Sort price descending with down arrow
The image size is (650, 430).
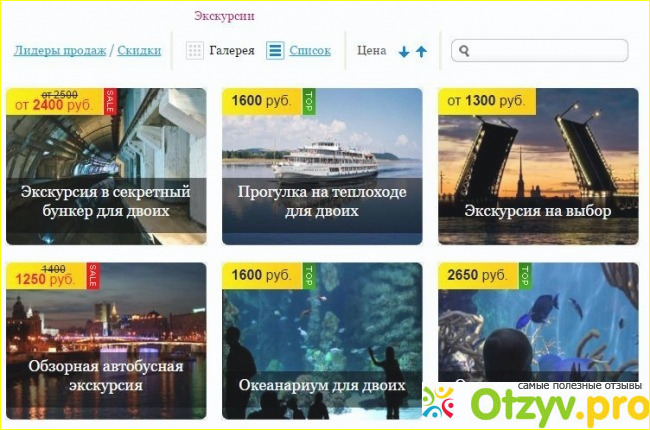click(404, 52)
